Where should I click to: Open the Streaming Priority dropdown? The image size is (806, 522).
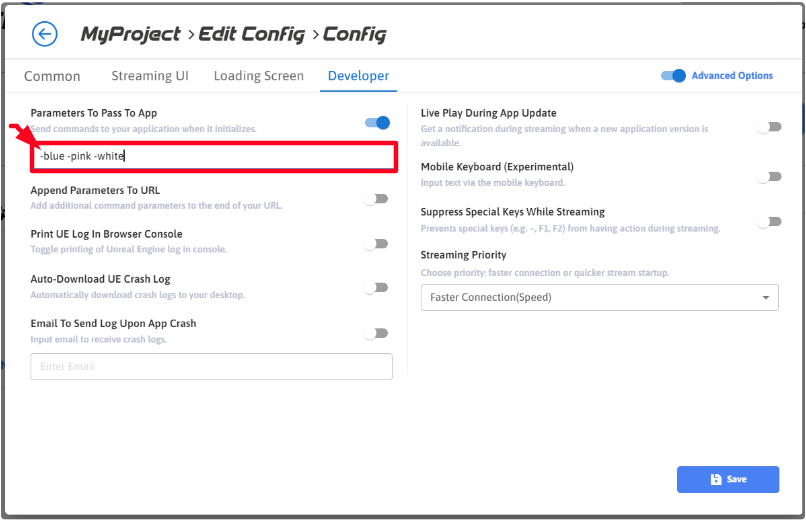tap(598, 297)
